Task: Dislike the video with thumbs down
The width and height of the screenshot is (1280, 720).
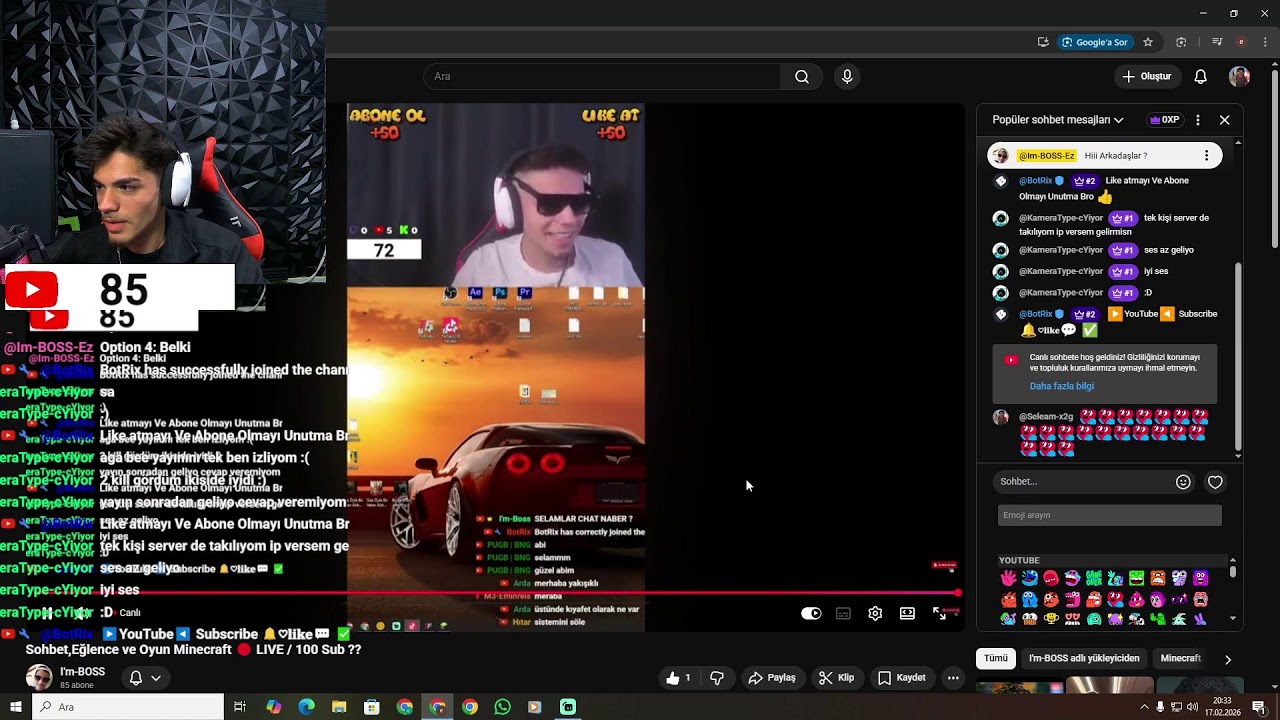Action: pos(717,678)
